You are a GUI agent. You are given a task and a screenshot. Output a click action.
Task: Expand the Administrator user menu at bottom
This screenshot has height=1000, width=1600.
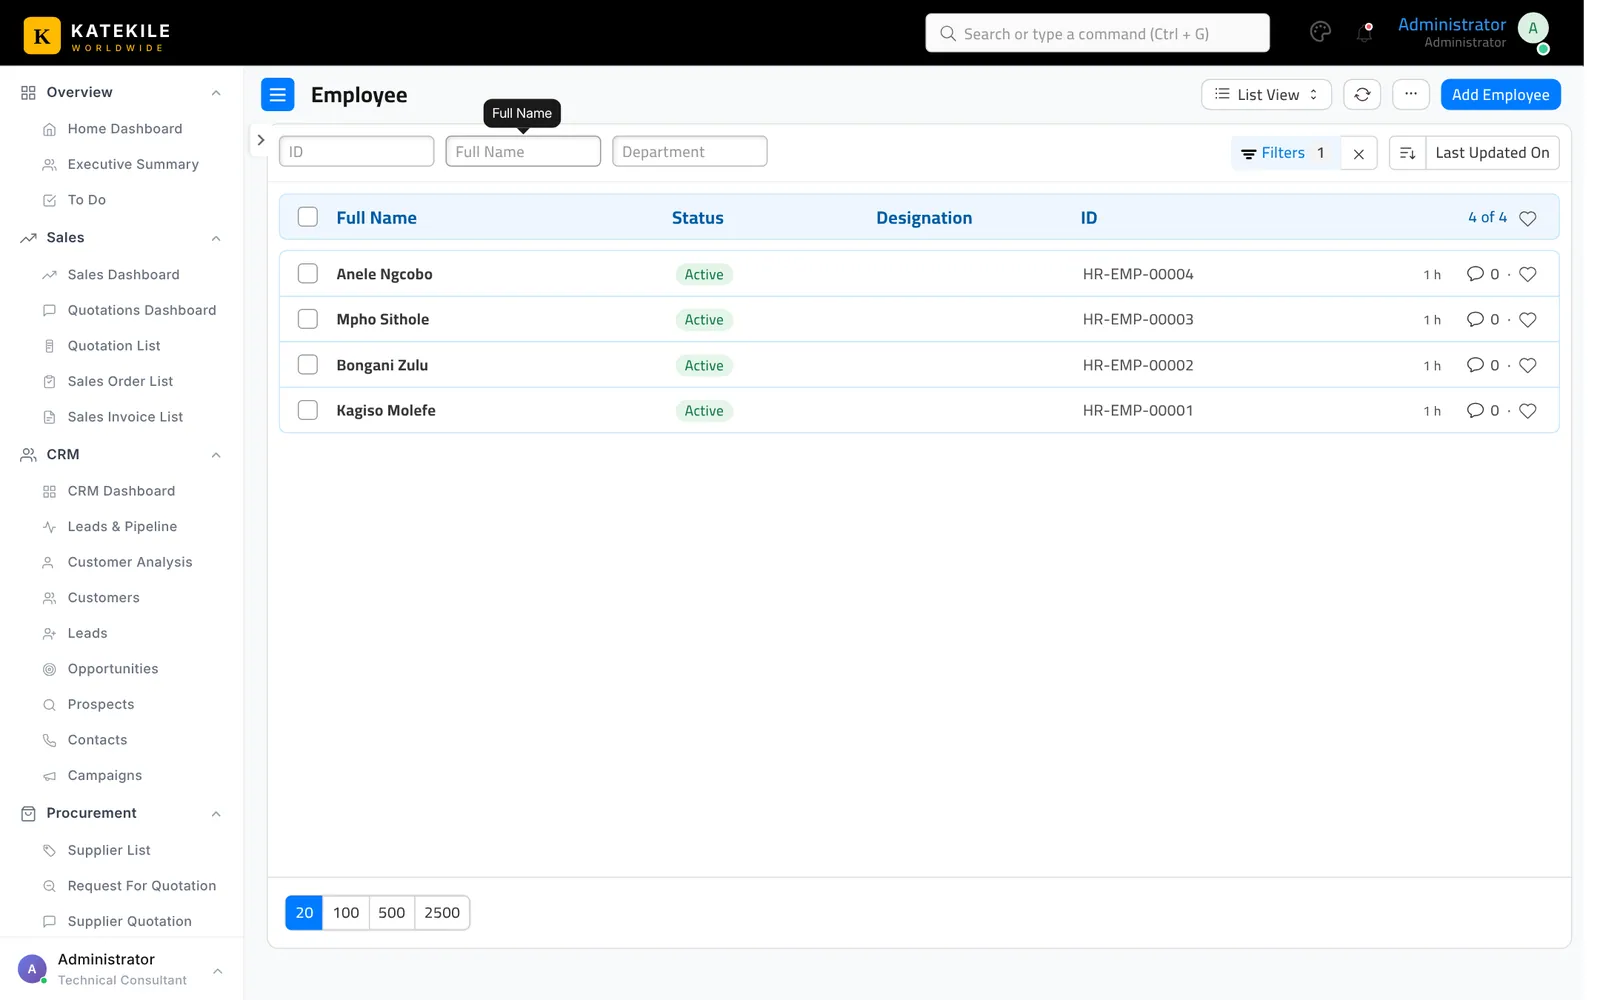(x=217, y=971)
